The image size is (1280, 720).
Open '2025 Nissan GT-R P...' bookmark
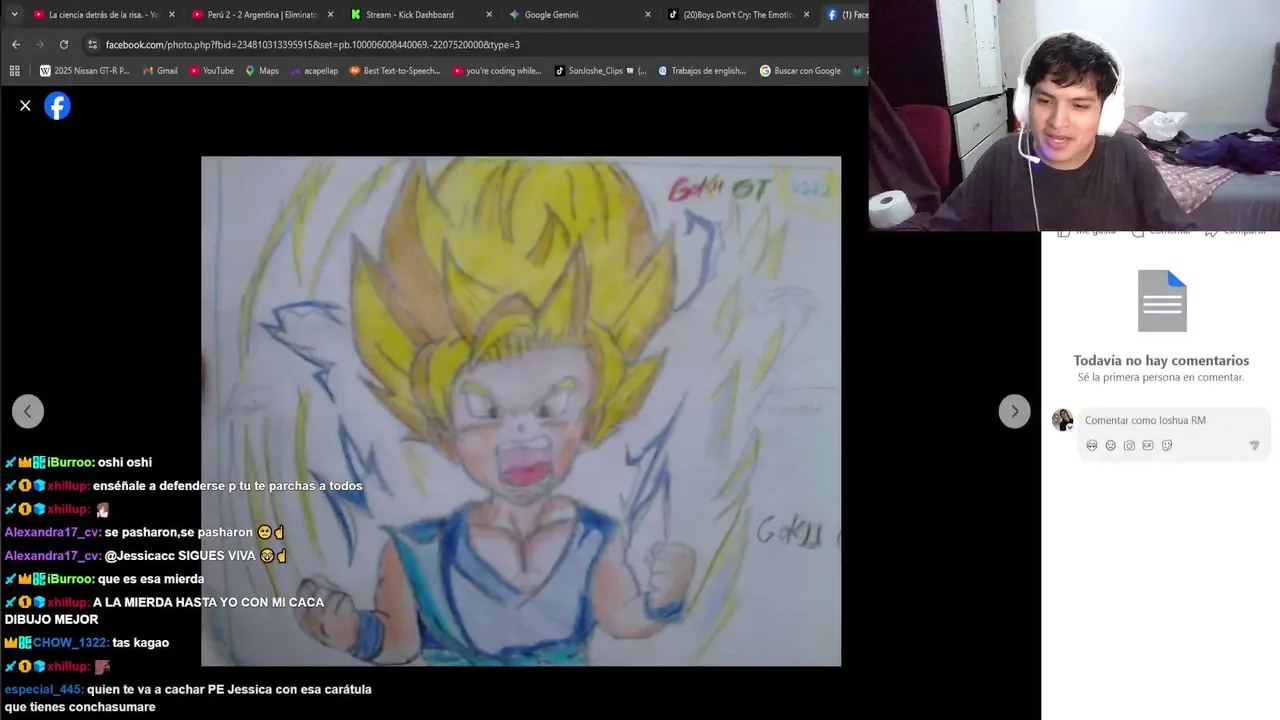click(x=85, y=71)
